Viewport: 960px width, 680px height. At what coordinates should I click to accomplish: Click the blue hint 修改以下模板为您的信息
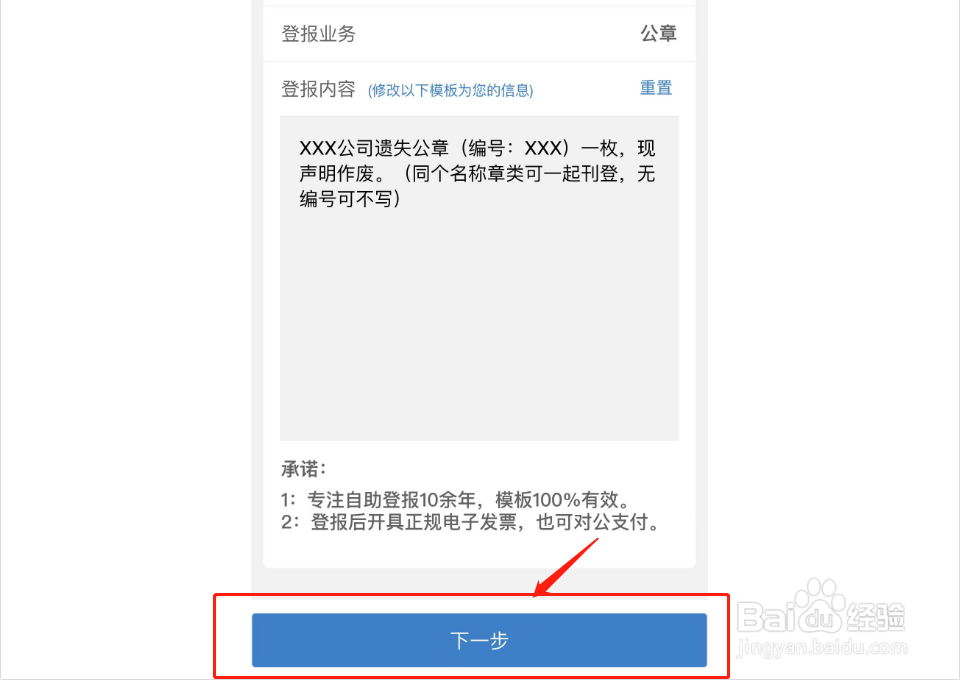(450, 91)
